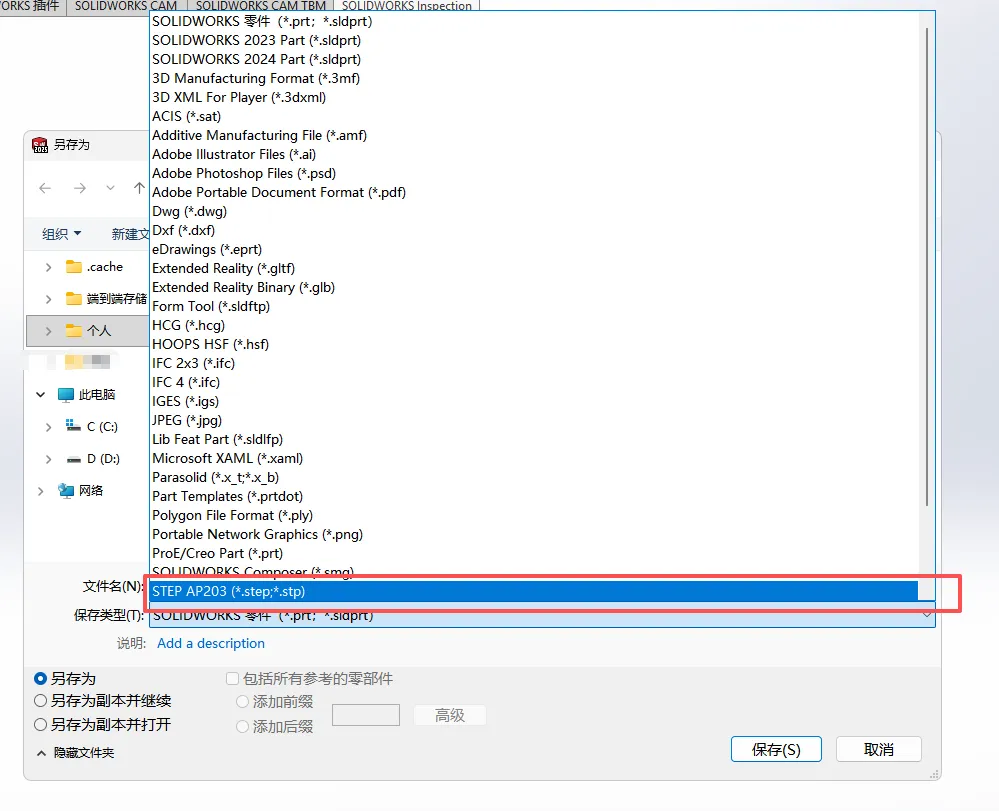Choose 3D Manufacturing Format (*.3mf)

[x=535, y=78]
